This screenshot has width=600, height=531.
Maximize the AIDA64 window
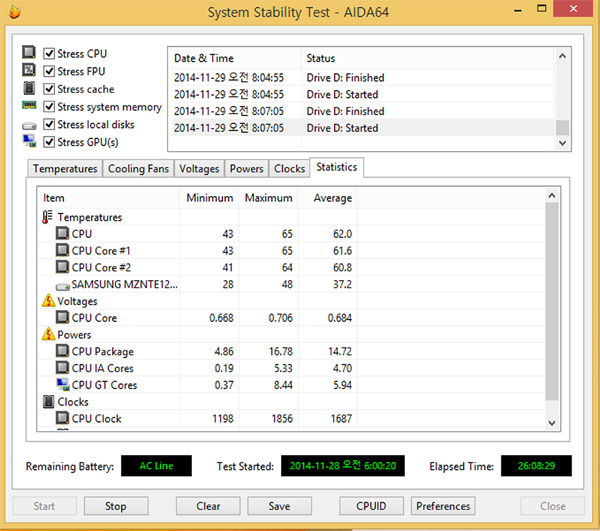click(x=541, y=8)
